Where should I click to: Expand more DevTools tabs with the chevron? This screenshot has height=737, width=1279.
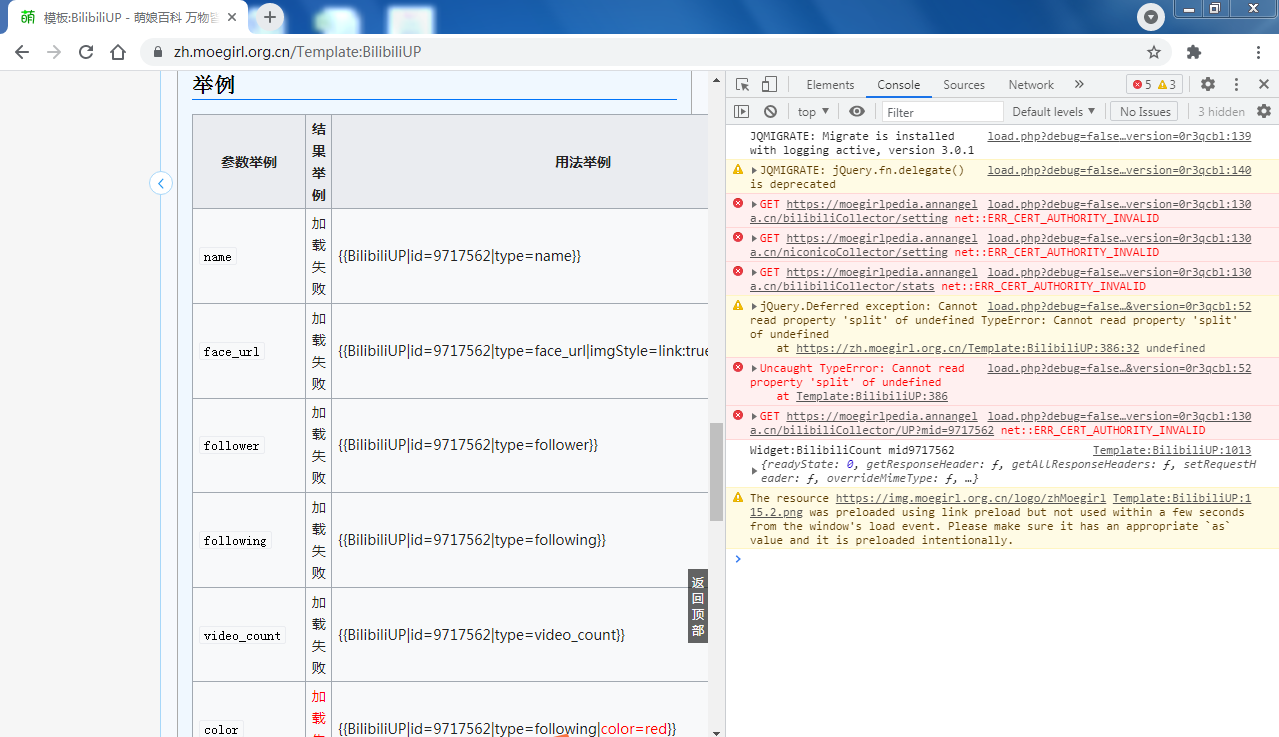(x=1079, y=85)
